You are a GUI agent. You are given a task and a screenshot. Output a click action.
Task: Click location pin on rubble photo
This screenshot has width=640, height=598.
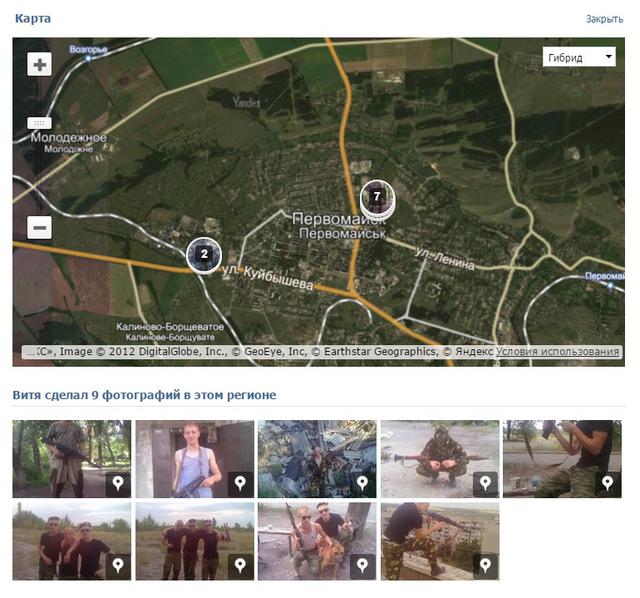coord(363,484)
